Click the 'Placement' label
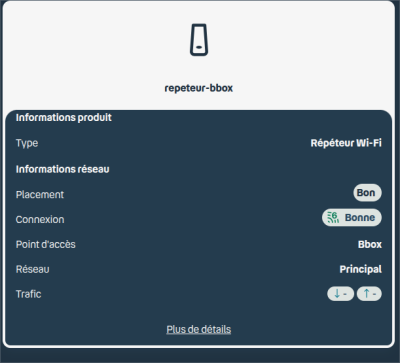Screen dimensions: 400x363 [x=40, y=194]
